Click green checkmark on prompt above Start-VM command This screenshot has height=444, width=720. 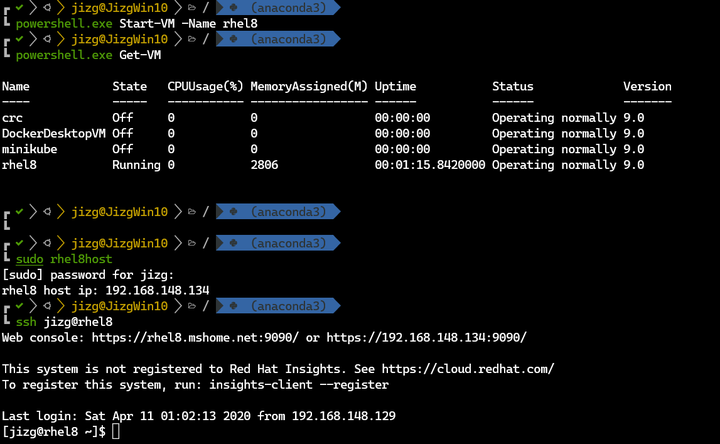19,8
